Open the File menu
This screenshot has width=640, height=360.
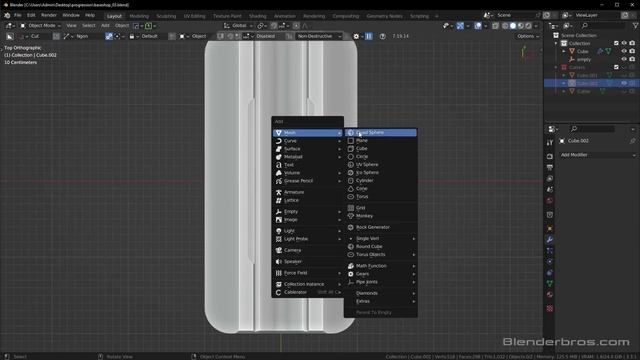pos(18,15)
